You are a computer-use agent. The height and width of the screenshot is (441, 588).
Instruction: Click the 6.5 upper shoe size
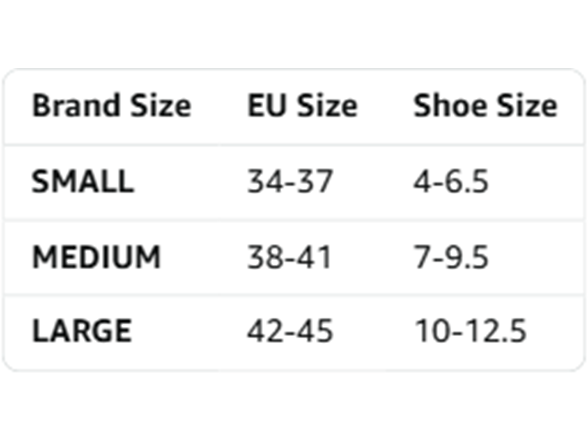[466, 182]
